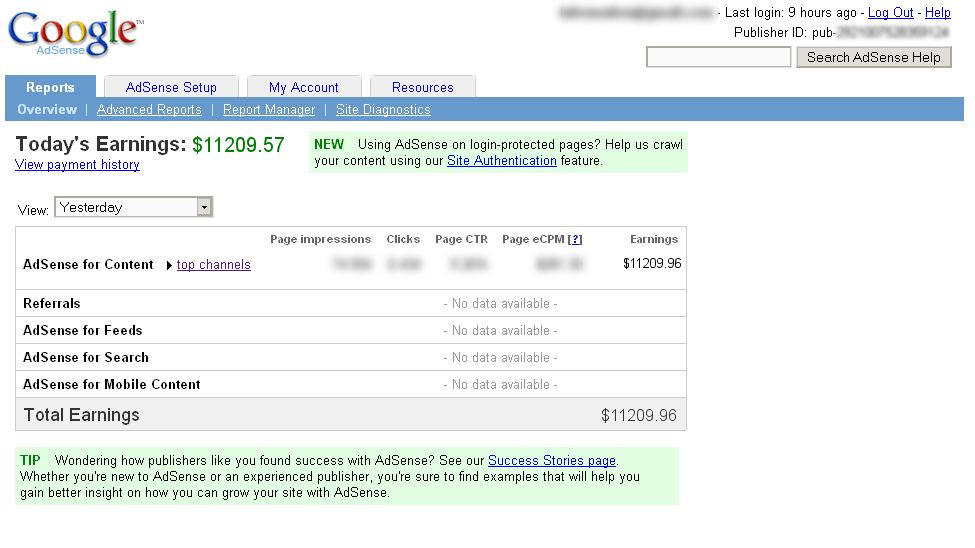Click the Page eCPM [?] help link
Screen dimensions: 975x548
[575, 239]
